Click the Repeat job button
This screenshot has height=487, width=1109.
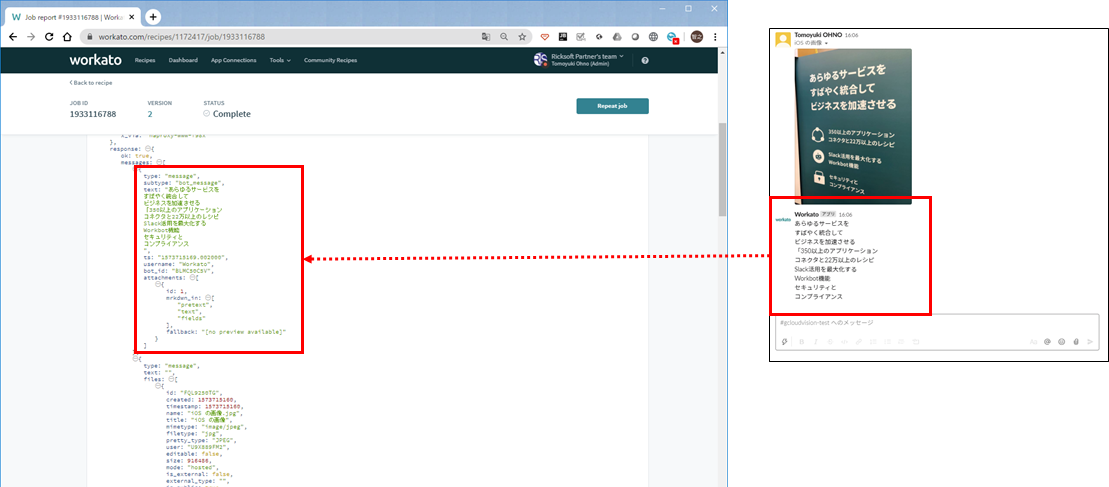(612, 106)
